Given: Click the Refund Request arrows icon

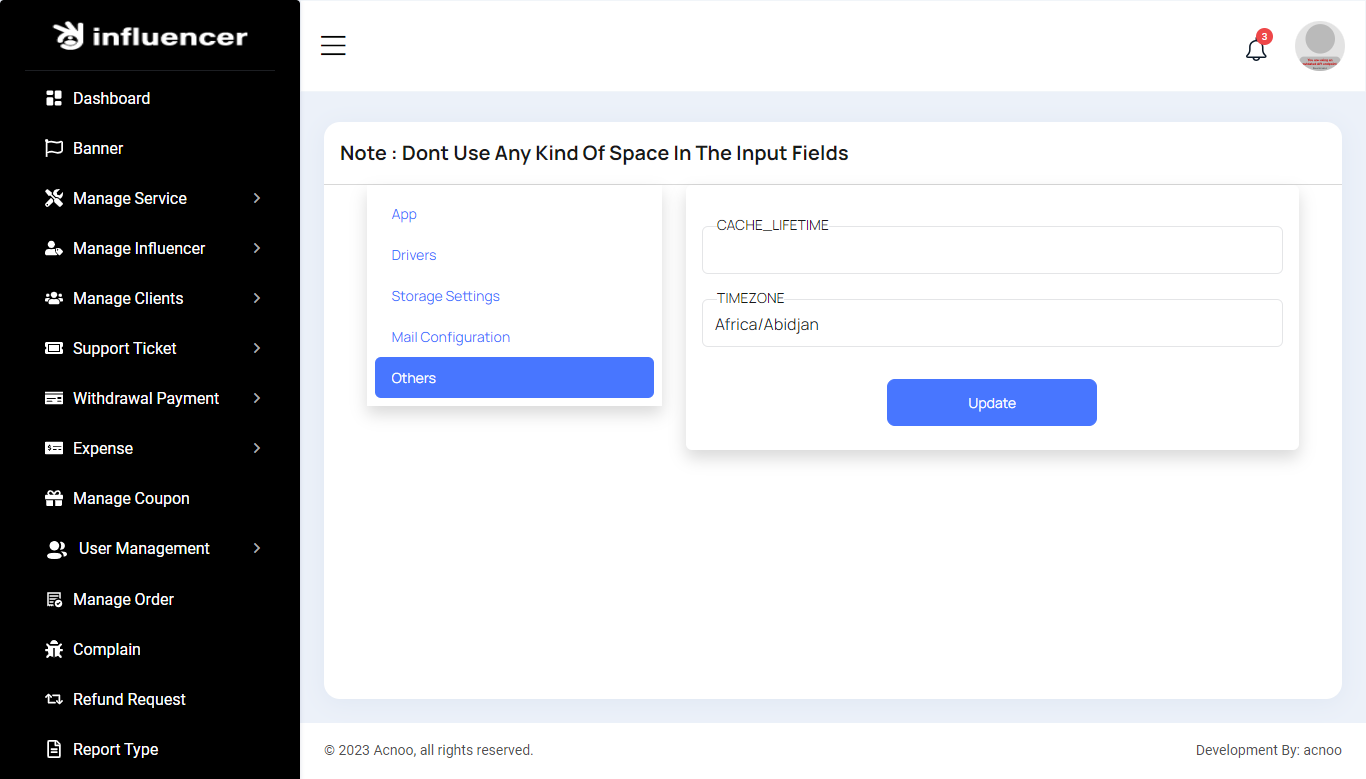Looking at the screenshot, I should pyautogui.click(x=54, y=699).
